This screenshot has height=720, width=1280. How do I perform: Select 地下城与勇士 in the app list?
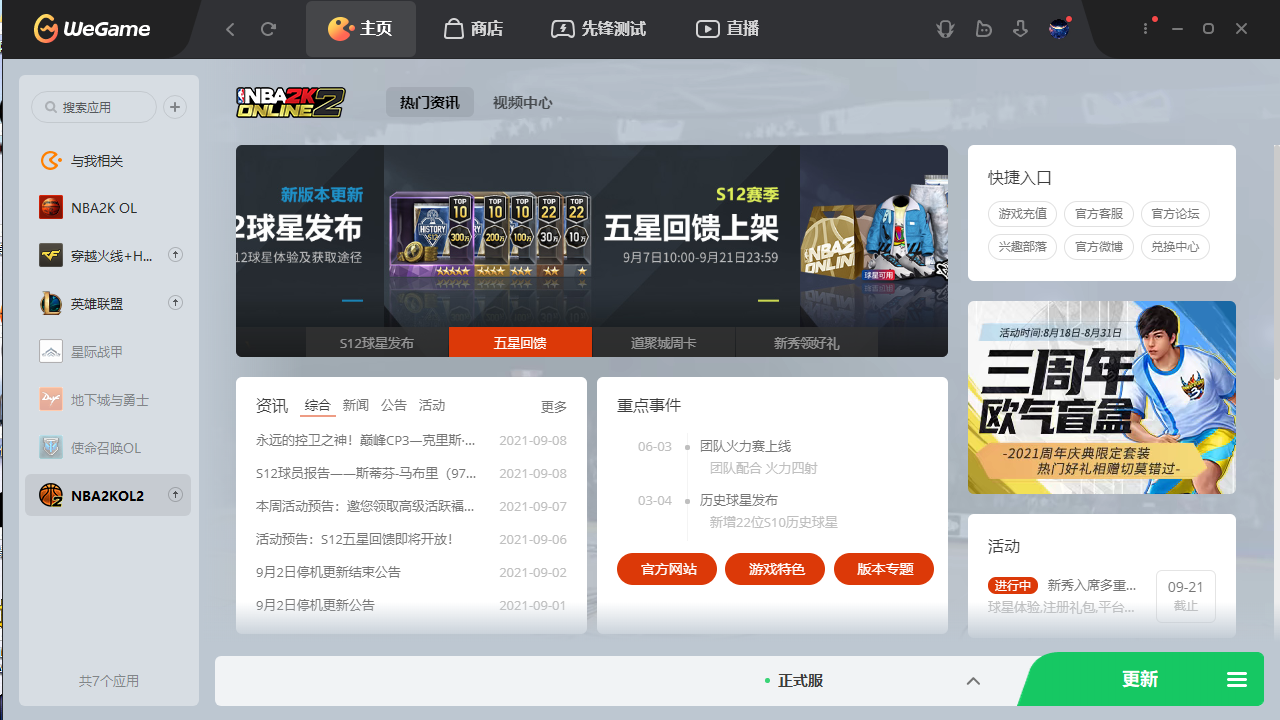pyautogui.click(x=108, y=400)
